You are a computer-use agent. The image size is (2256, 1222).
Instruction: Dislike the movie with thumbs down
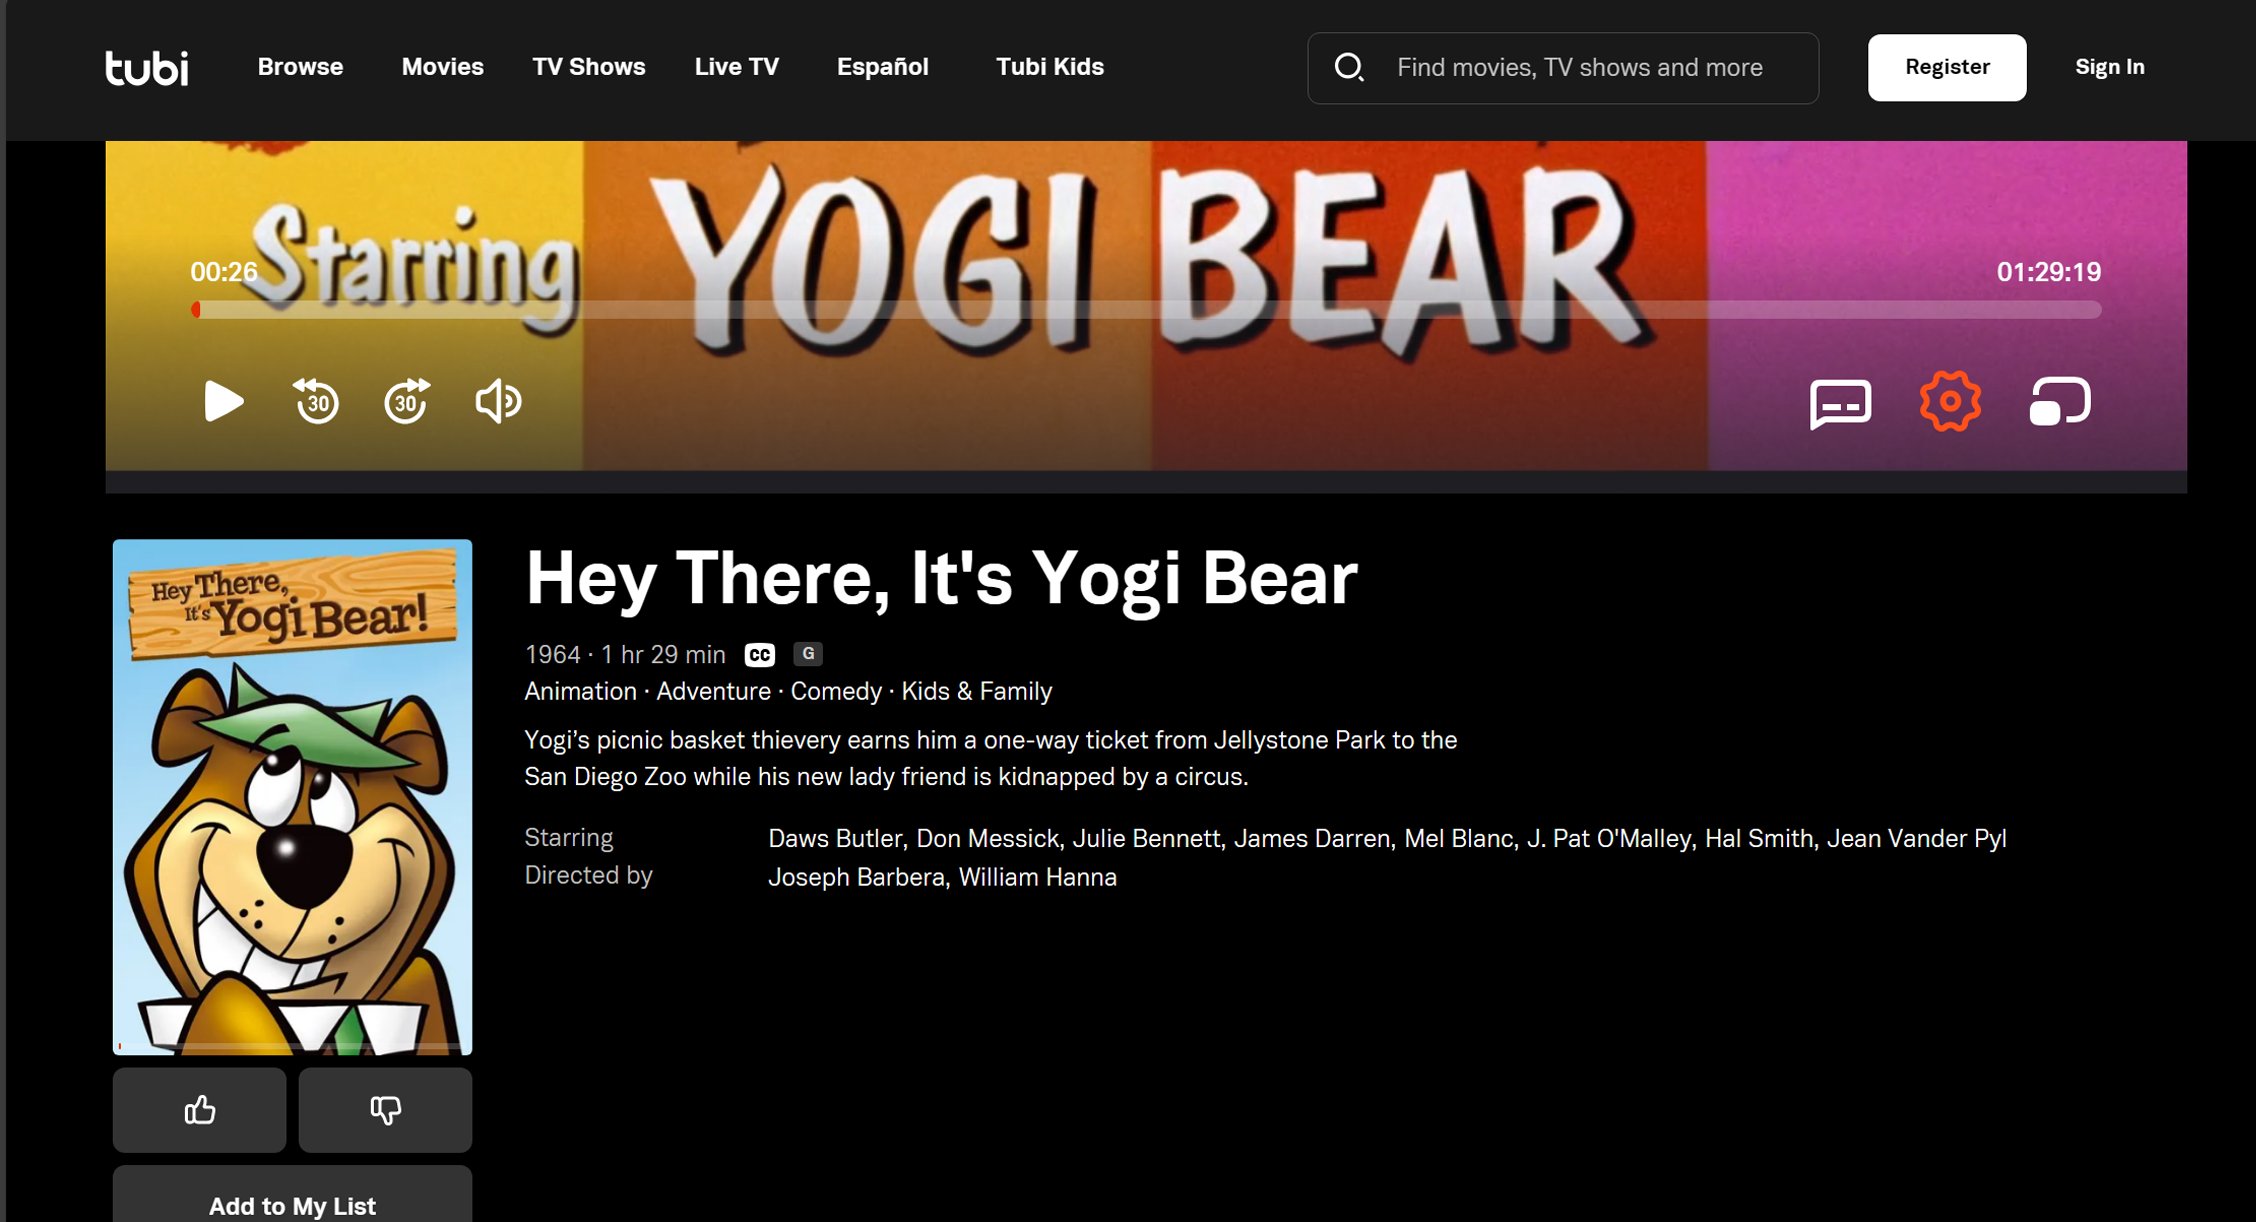point(385,1110)
